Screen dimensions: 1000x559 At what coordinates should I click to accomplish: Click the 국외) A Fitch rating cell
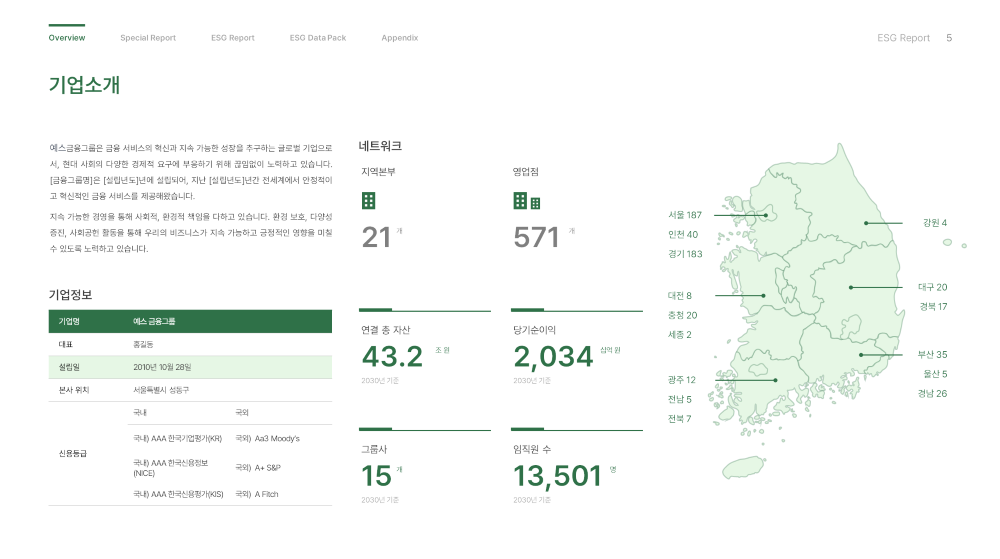point(256,494)
